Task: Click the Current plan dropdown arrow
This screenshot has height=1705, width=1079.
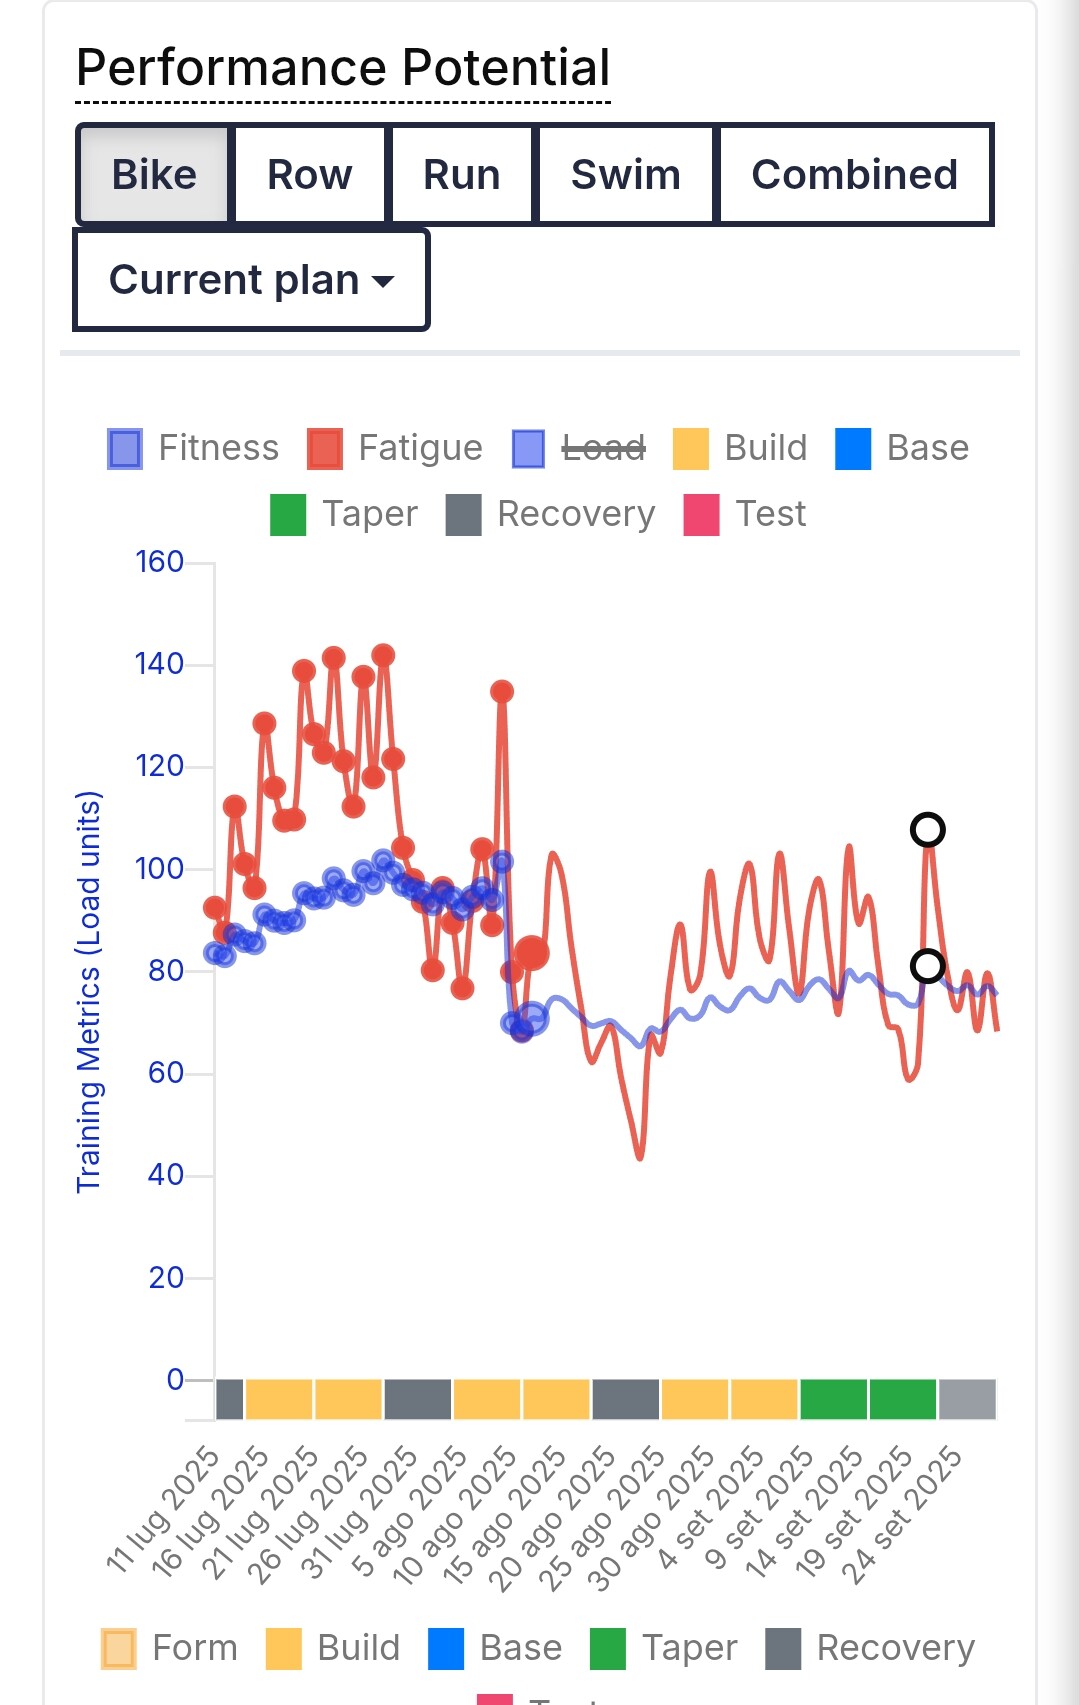Action: (383, 281)
